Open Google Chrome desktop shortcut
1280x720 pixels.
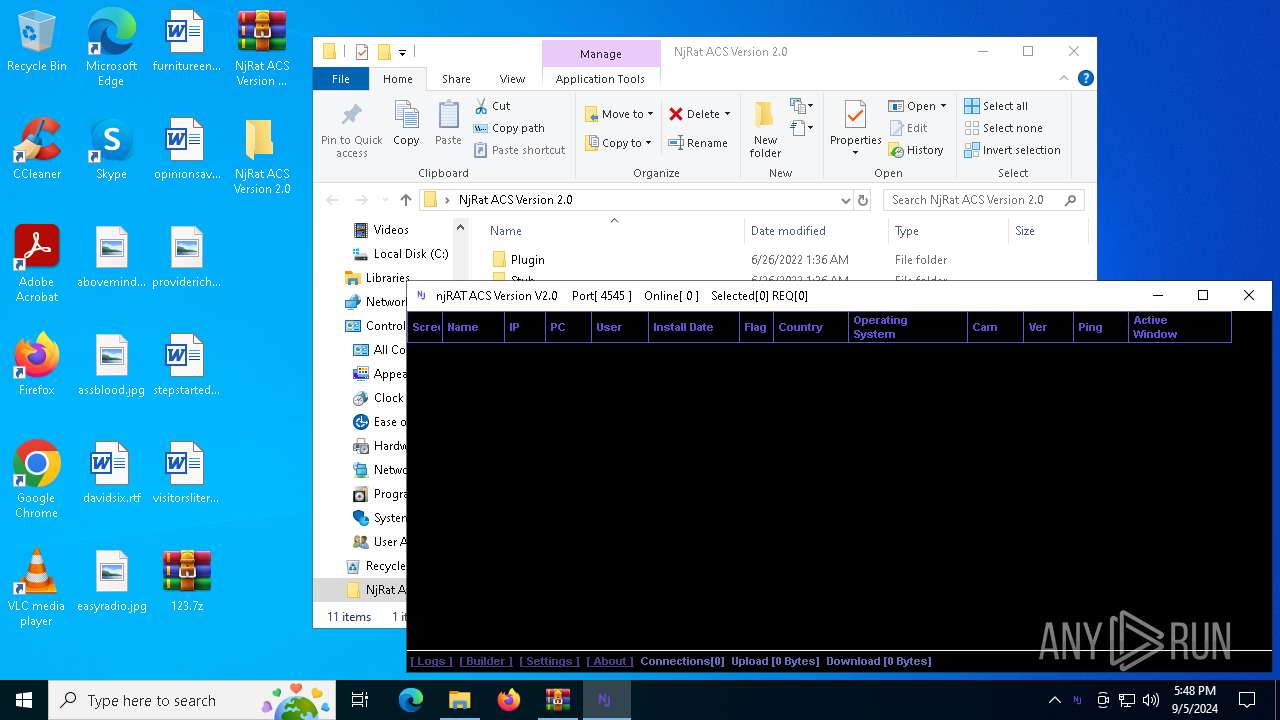pos(37,480)
